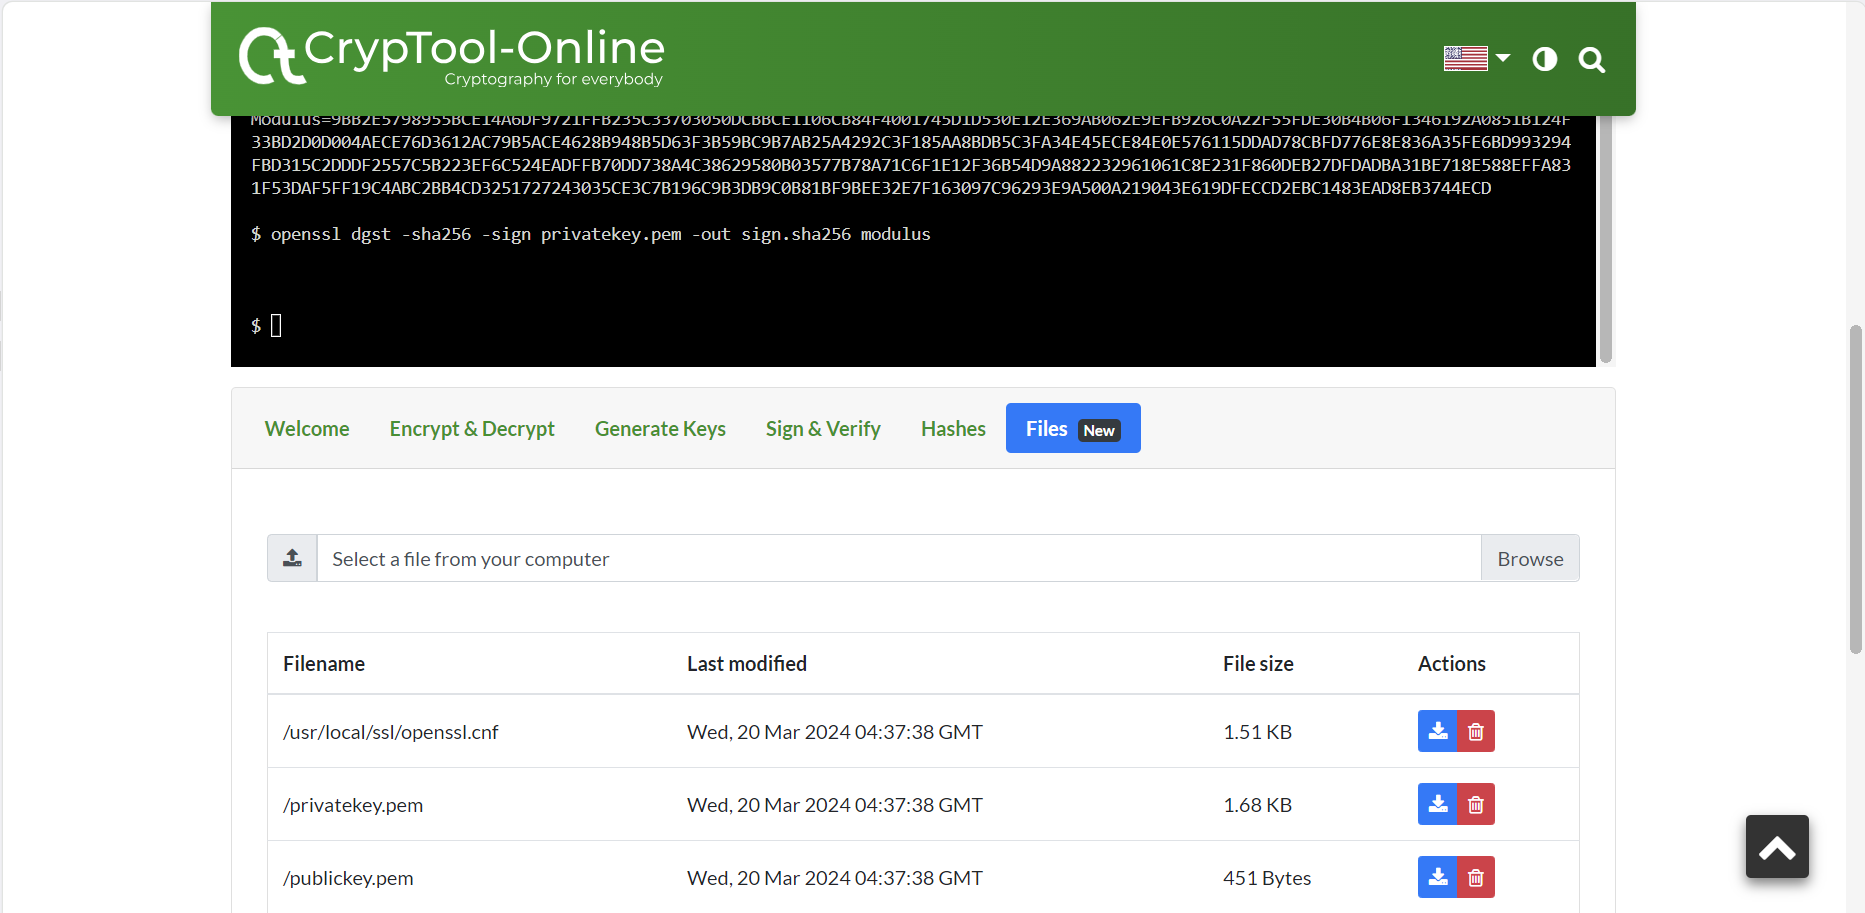
Task: Click the file selection input field
Action: click(x=899, y=558)
